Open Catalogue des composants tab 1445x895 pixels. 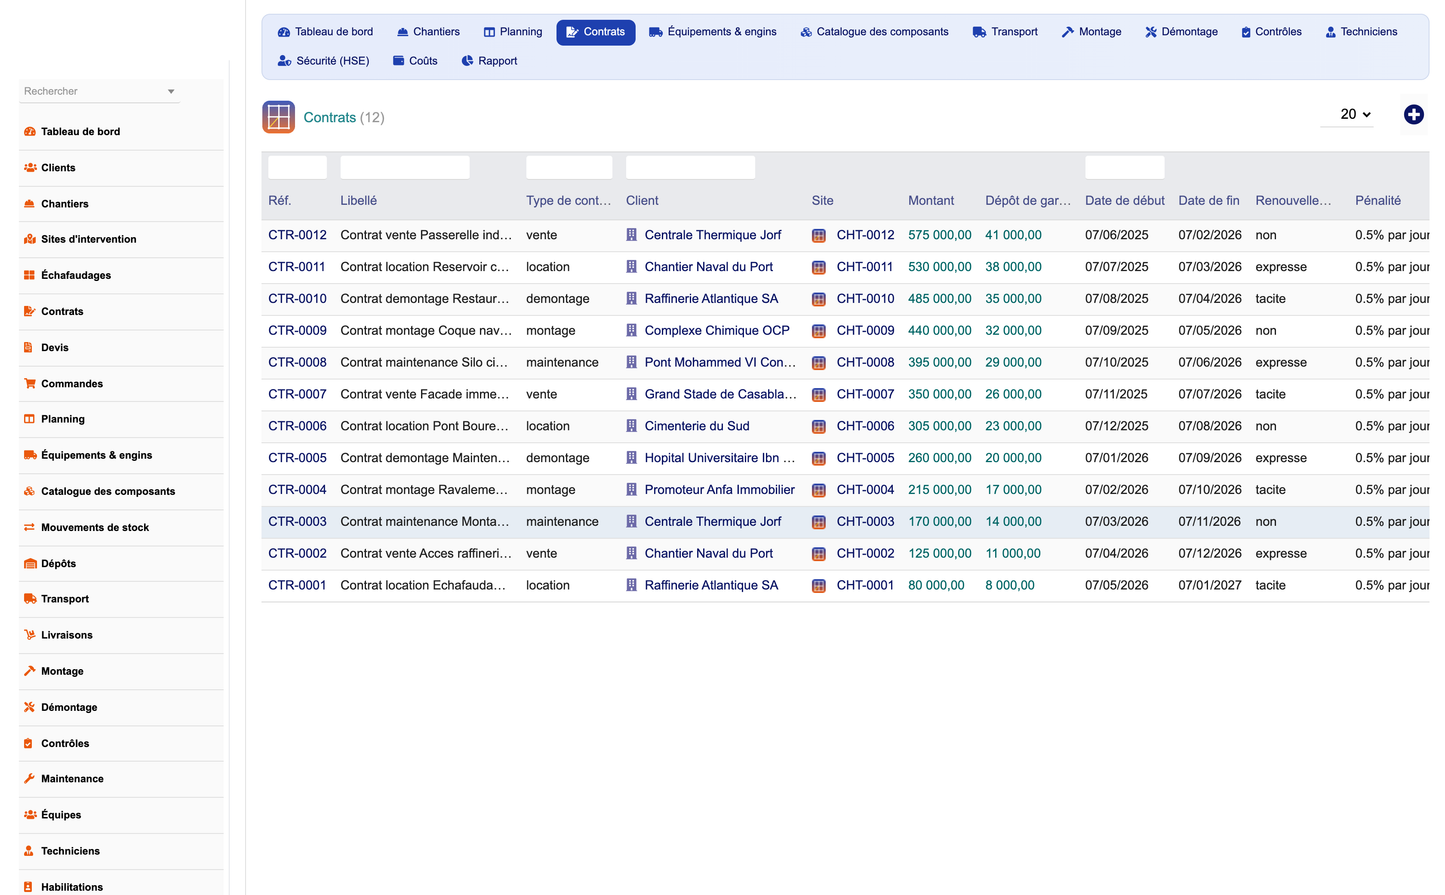(x=874, y=32)
